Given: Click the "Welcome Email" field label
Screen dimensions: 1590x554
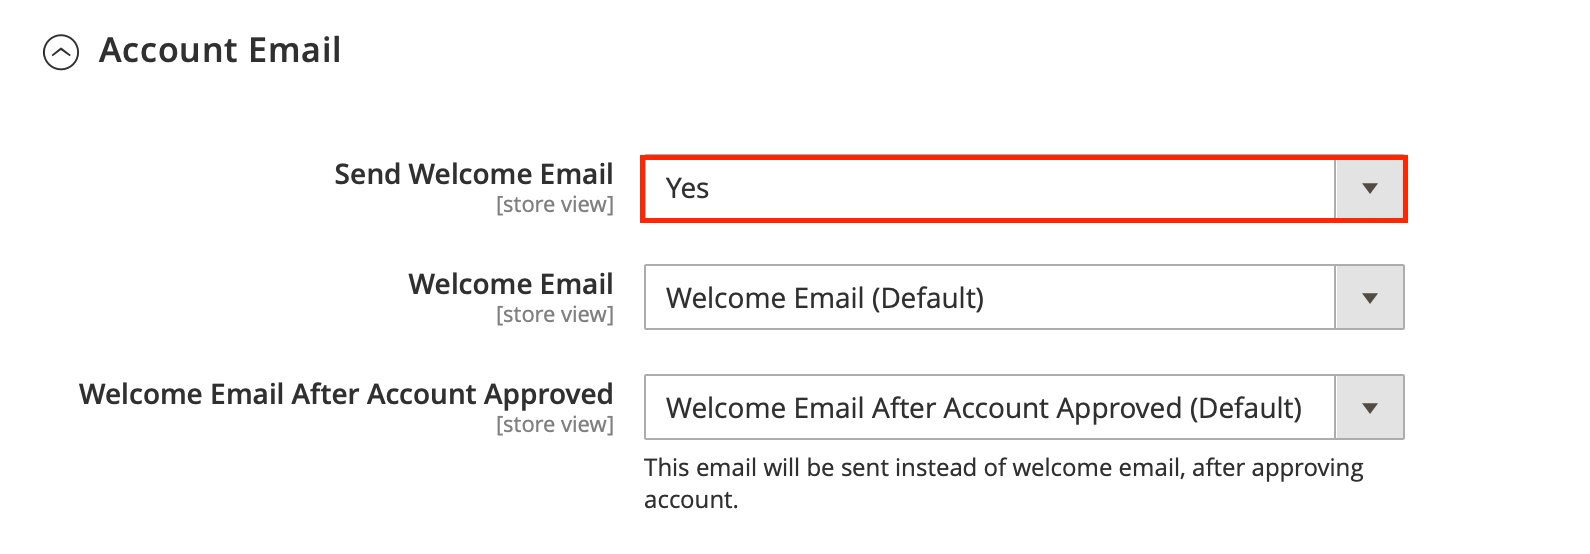Looking at the screenshot, I should [510, 284].
